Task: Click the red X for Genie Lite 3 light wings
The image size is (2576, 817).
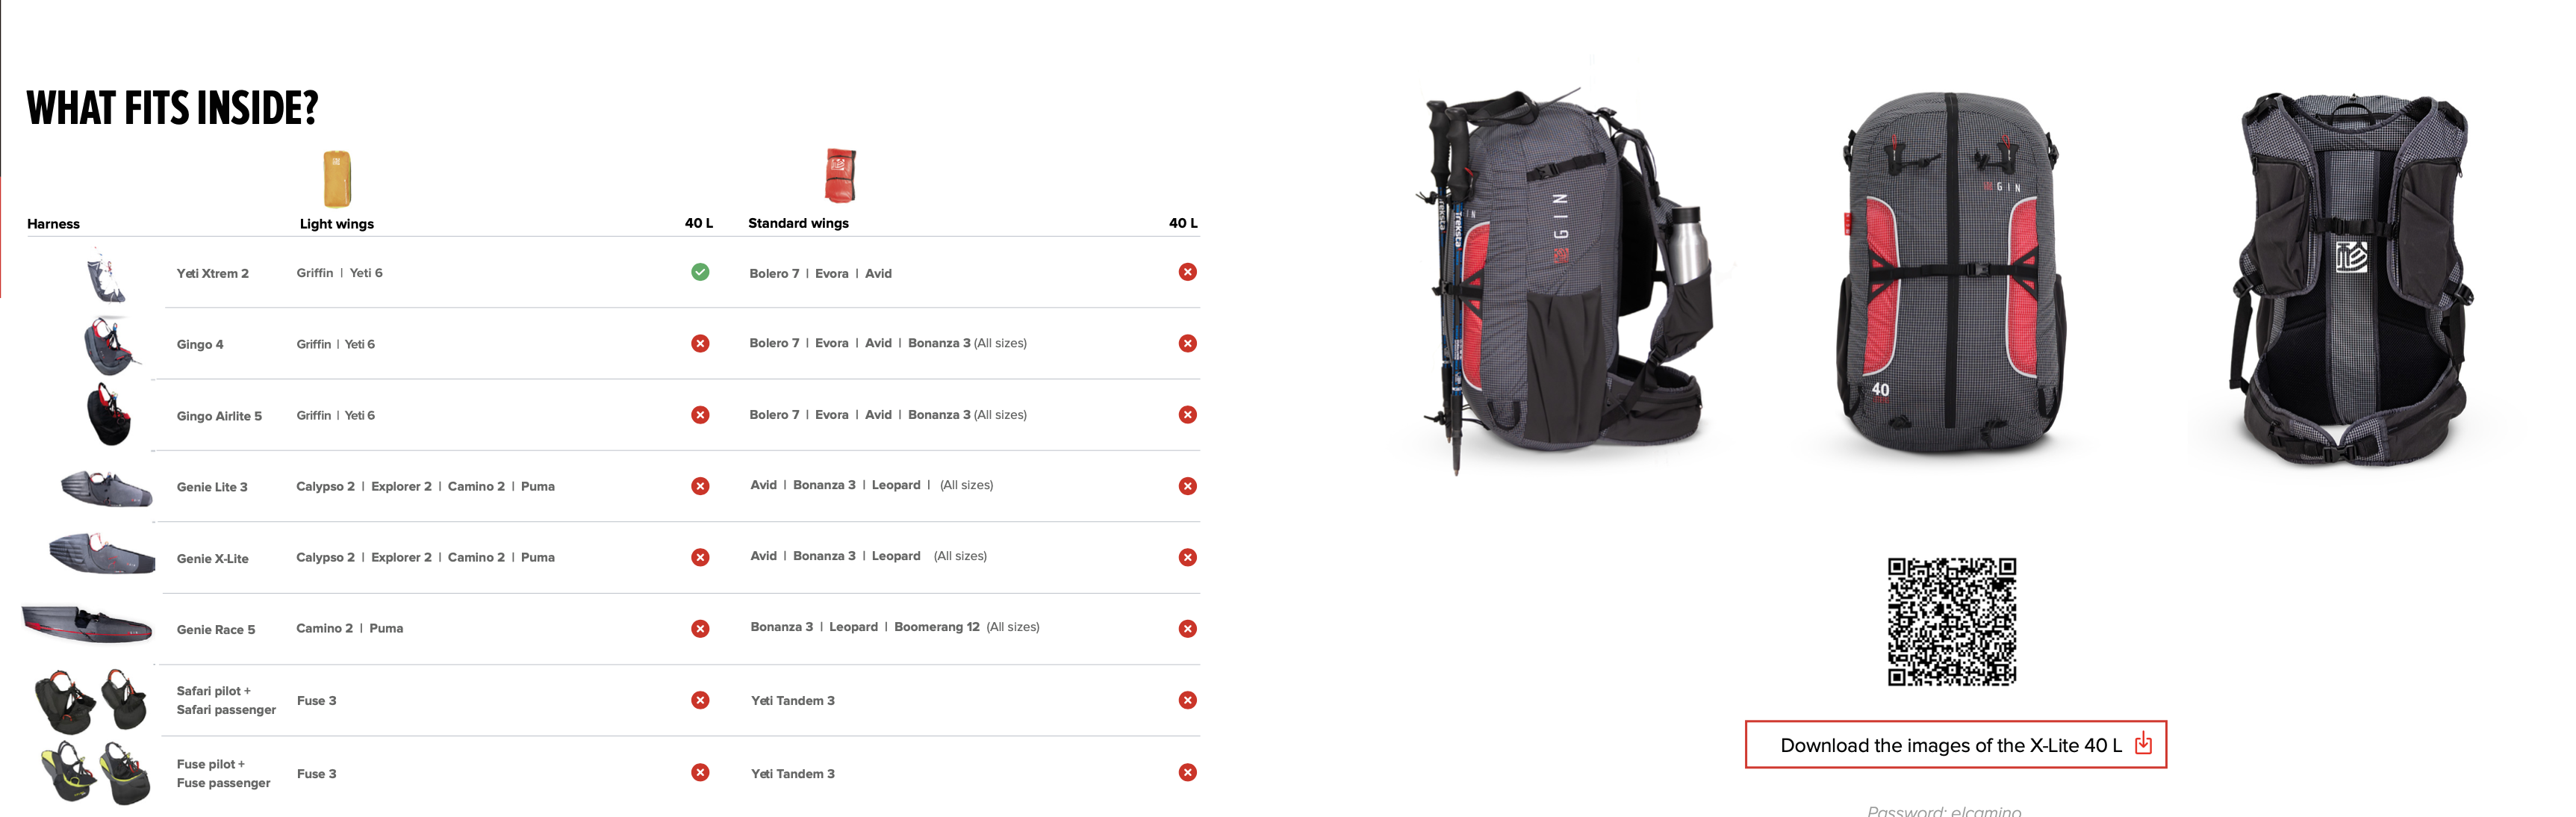Action: 700,486
